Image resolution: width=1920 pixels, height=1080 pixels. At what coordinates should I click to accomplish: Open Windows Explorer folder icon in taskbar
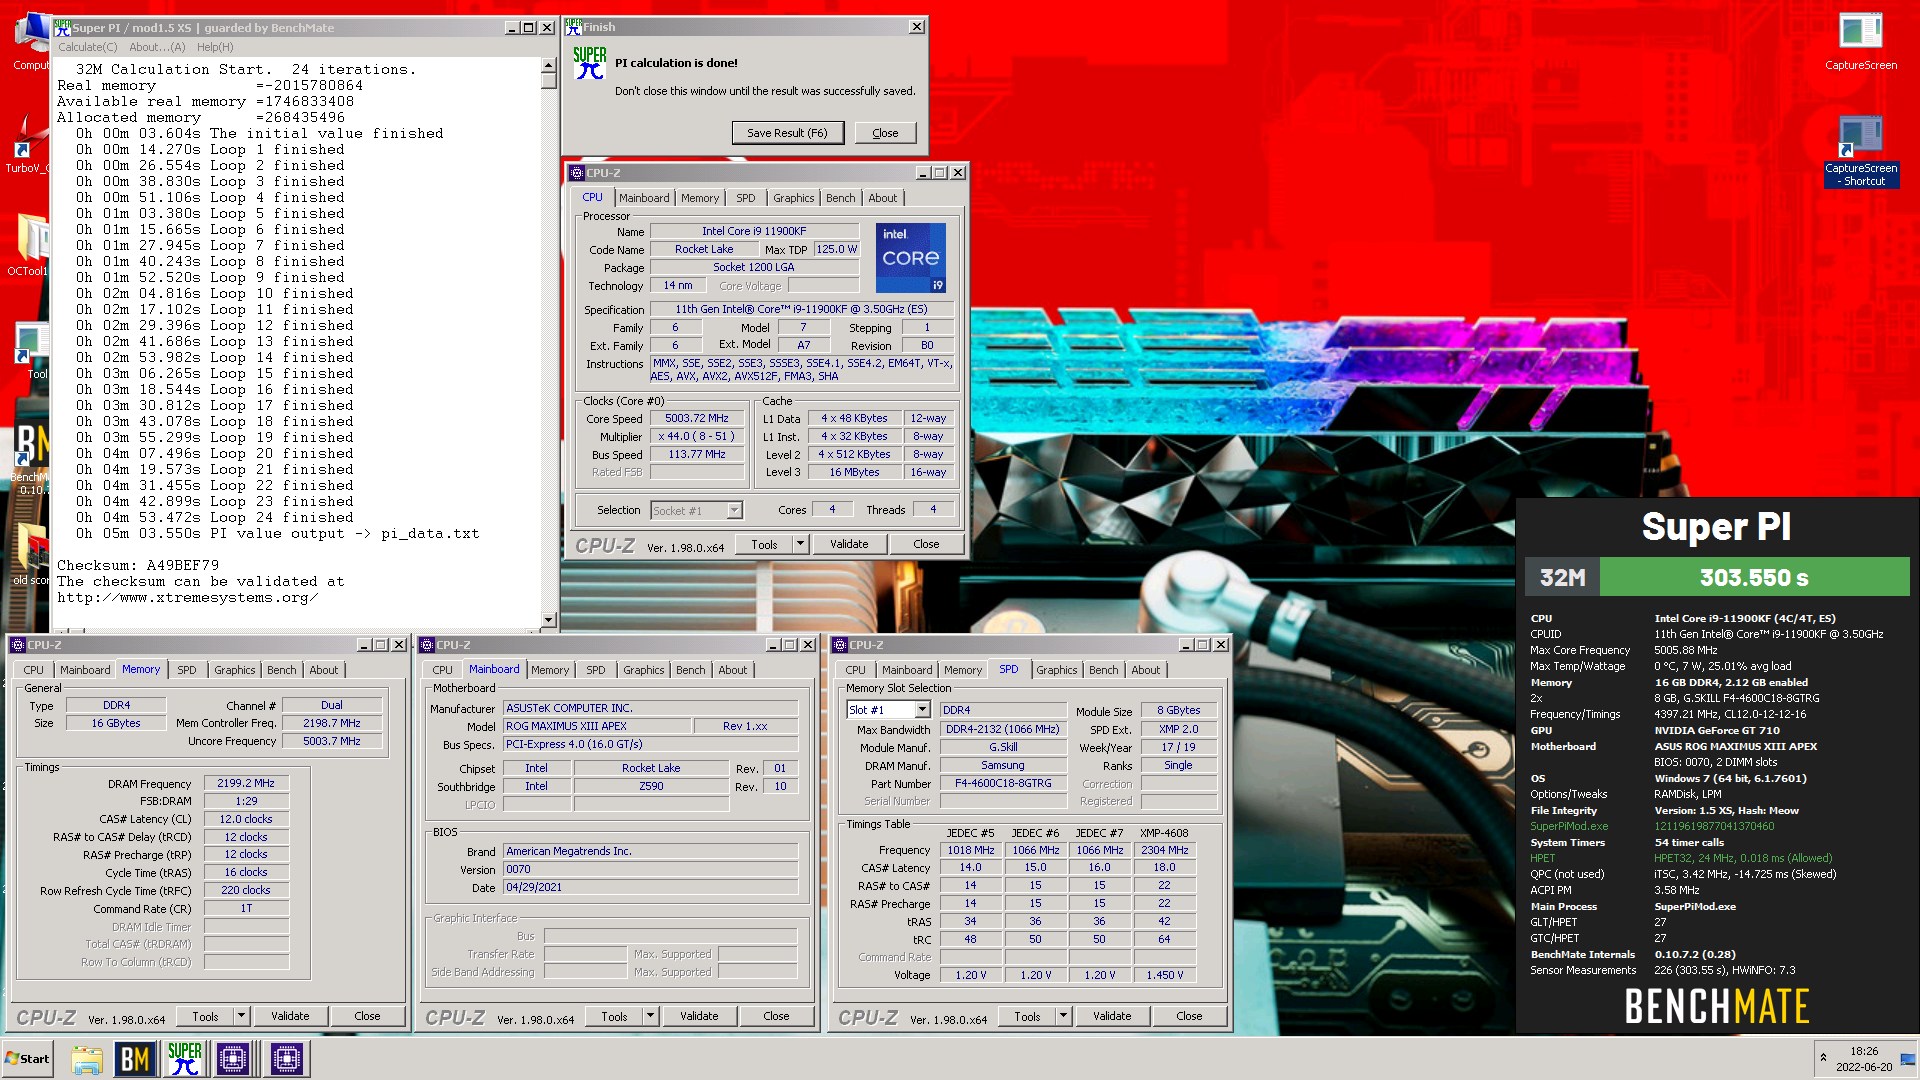click(x=87, y=1059)
